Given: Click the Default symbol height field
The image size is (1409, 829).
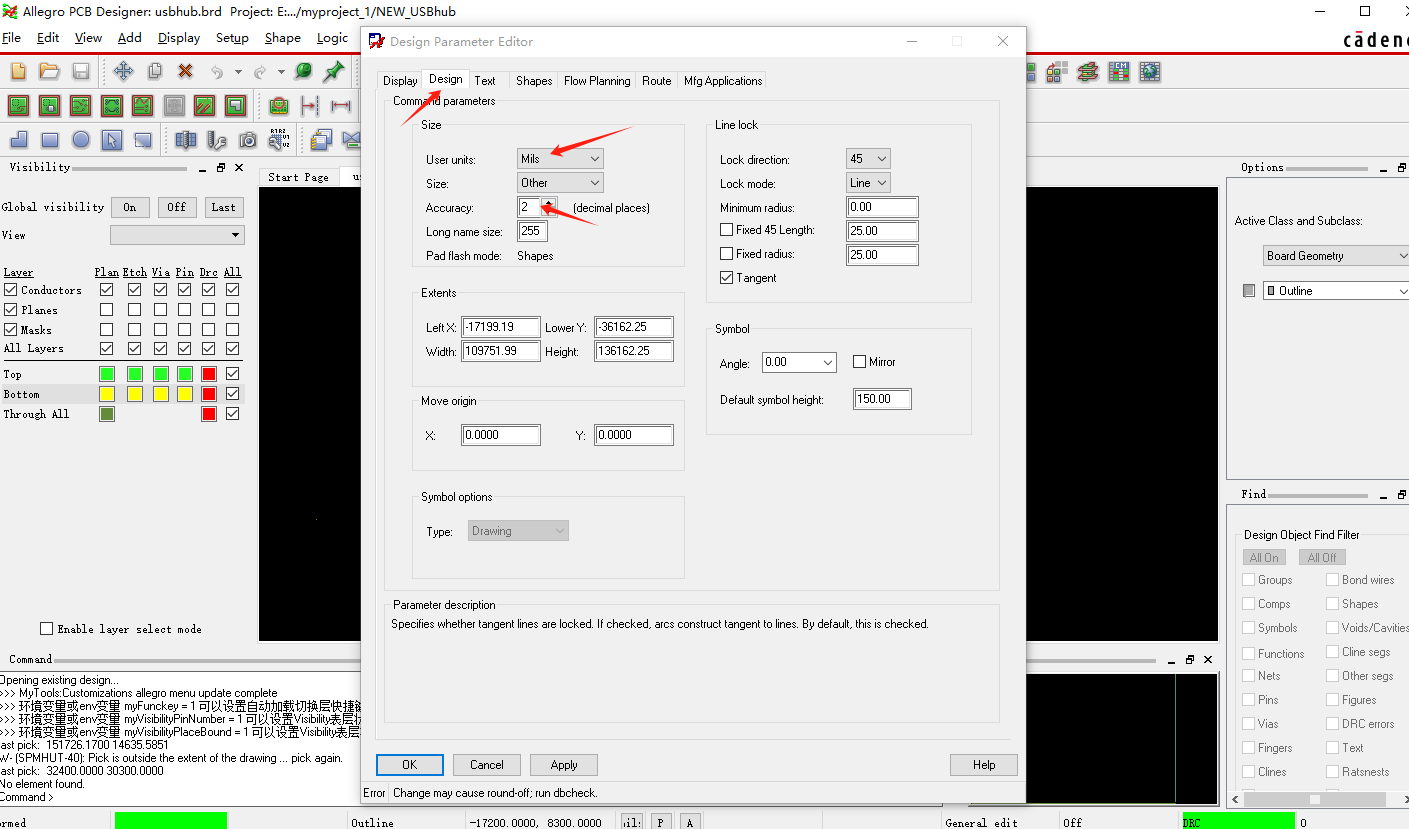Looking at the screenshot, I should click(883, 399).
